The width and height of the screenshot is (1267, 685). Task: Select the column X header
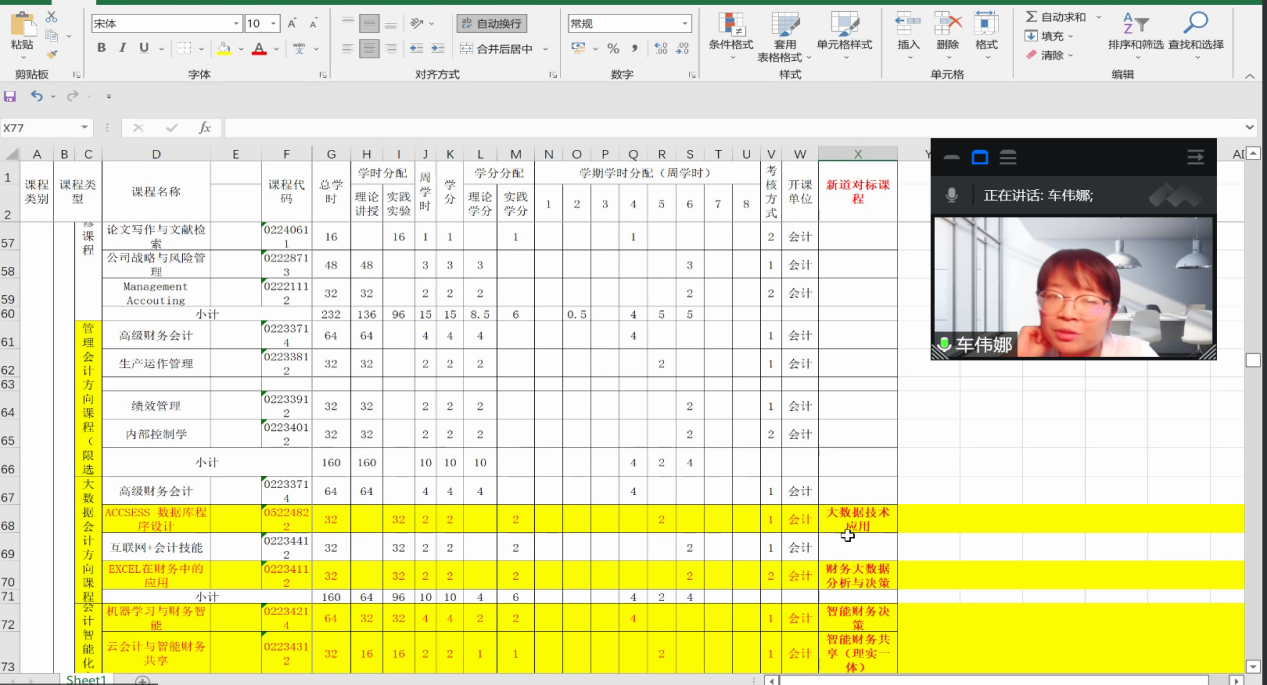click(x=857, y=153)
